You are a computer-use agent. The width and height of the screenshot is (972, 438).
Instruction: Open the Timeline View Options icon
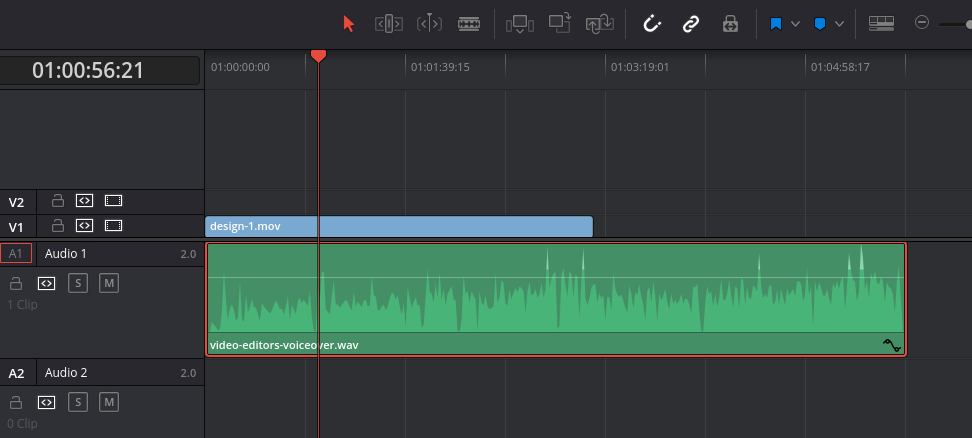click(x=881, y=24)
